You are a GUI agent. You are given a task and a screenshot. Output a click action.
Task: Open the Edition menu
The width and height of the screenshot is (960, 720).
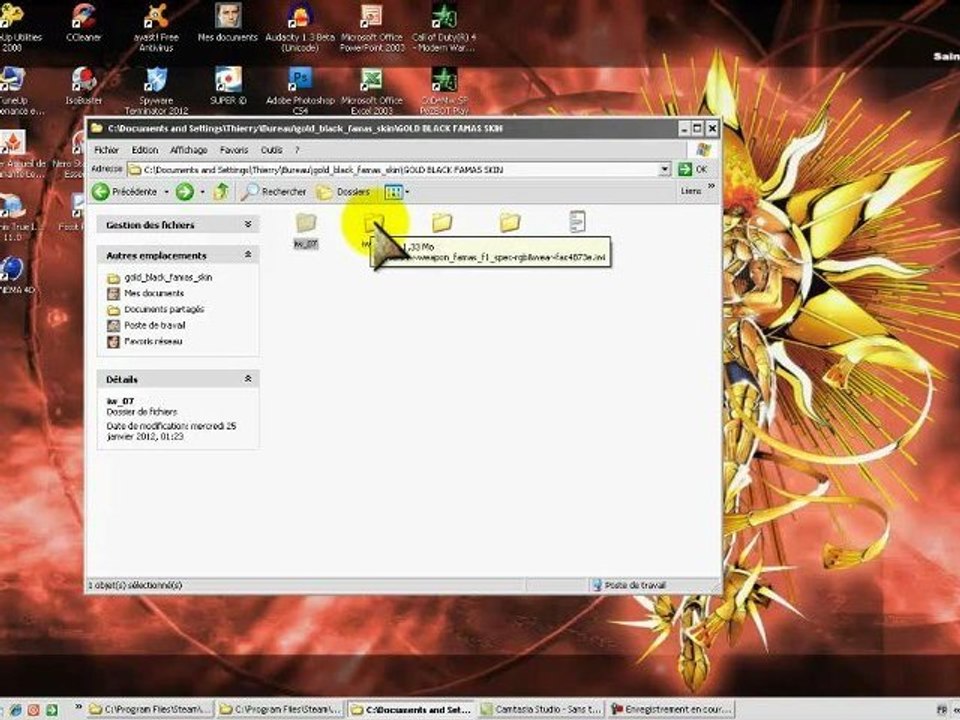tap(144, 150)
